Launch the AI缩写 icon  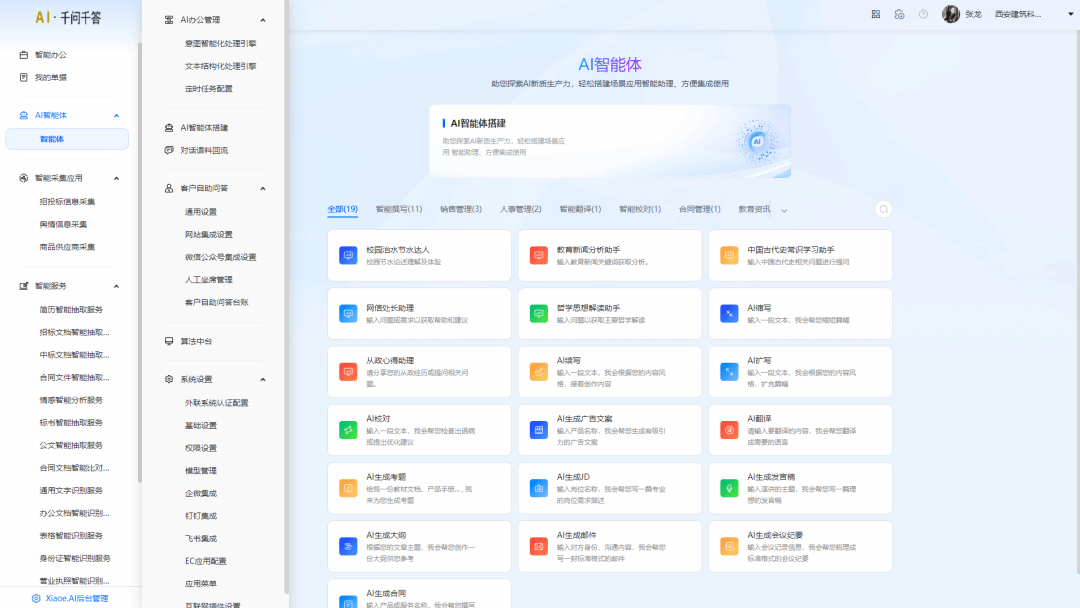(x=729, y=313)
